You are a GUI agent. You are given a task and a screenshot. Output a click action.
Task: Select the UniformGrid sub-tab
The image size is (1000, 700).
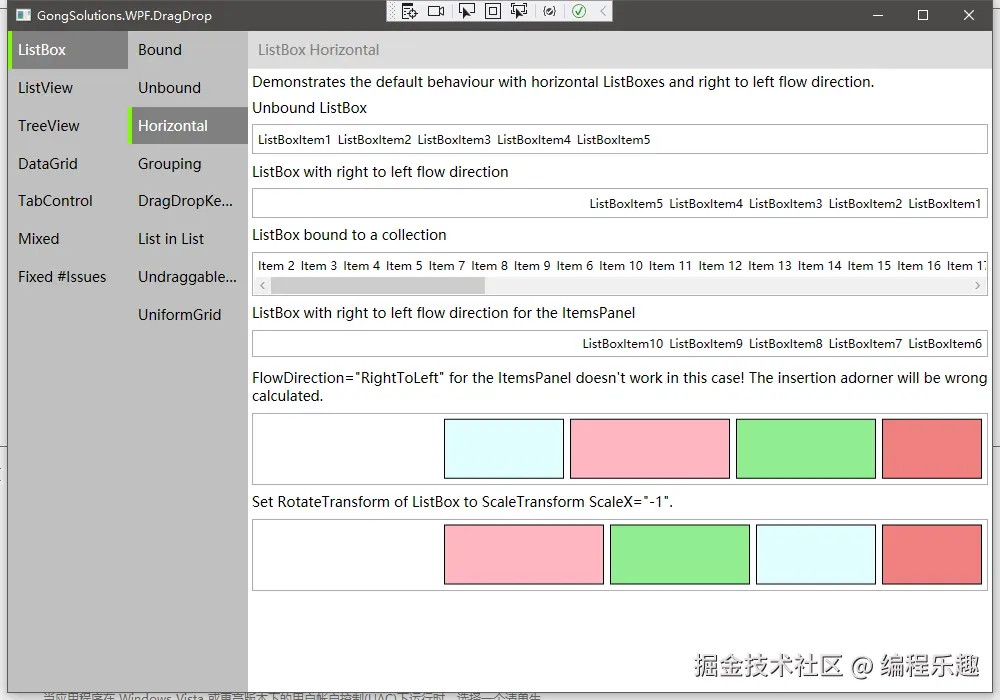(x=188, y=315)
